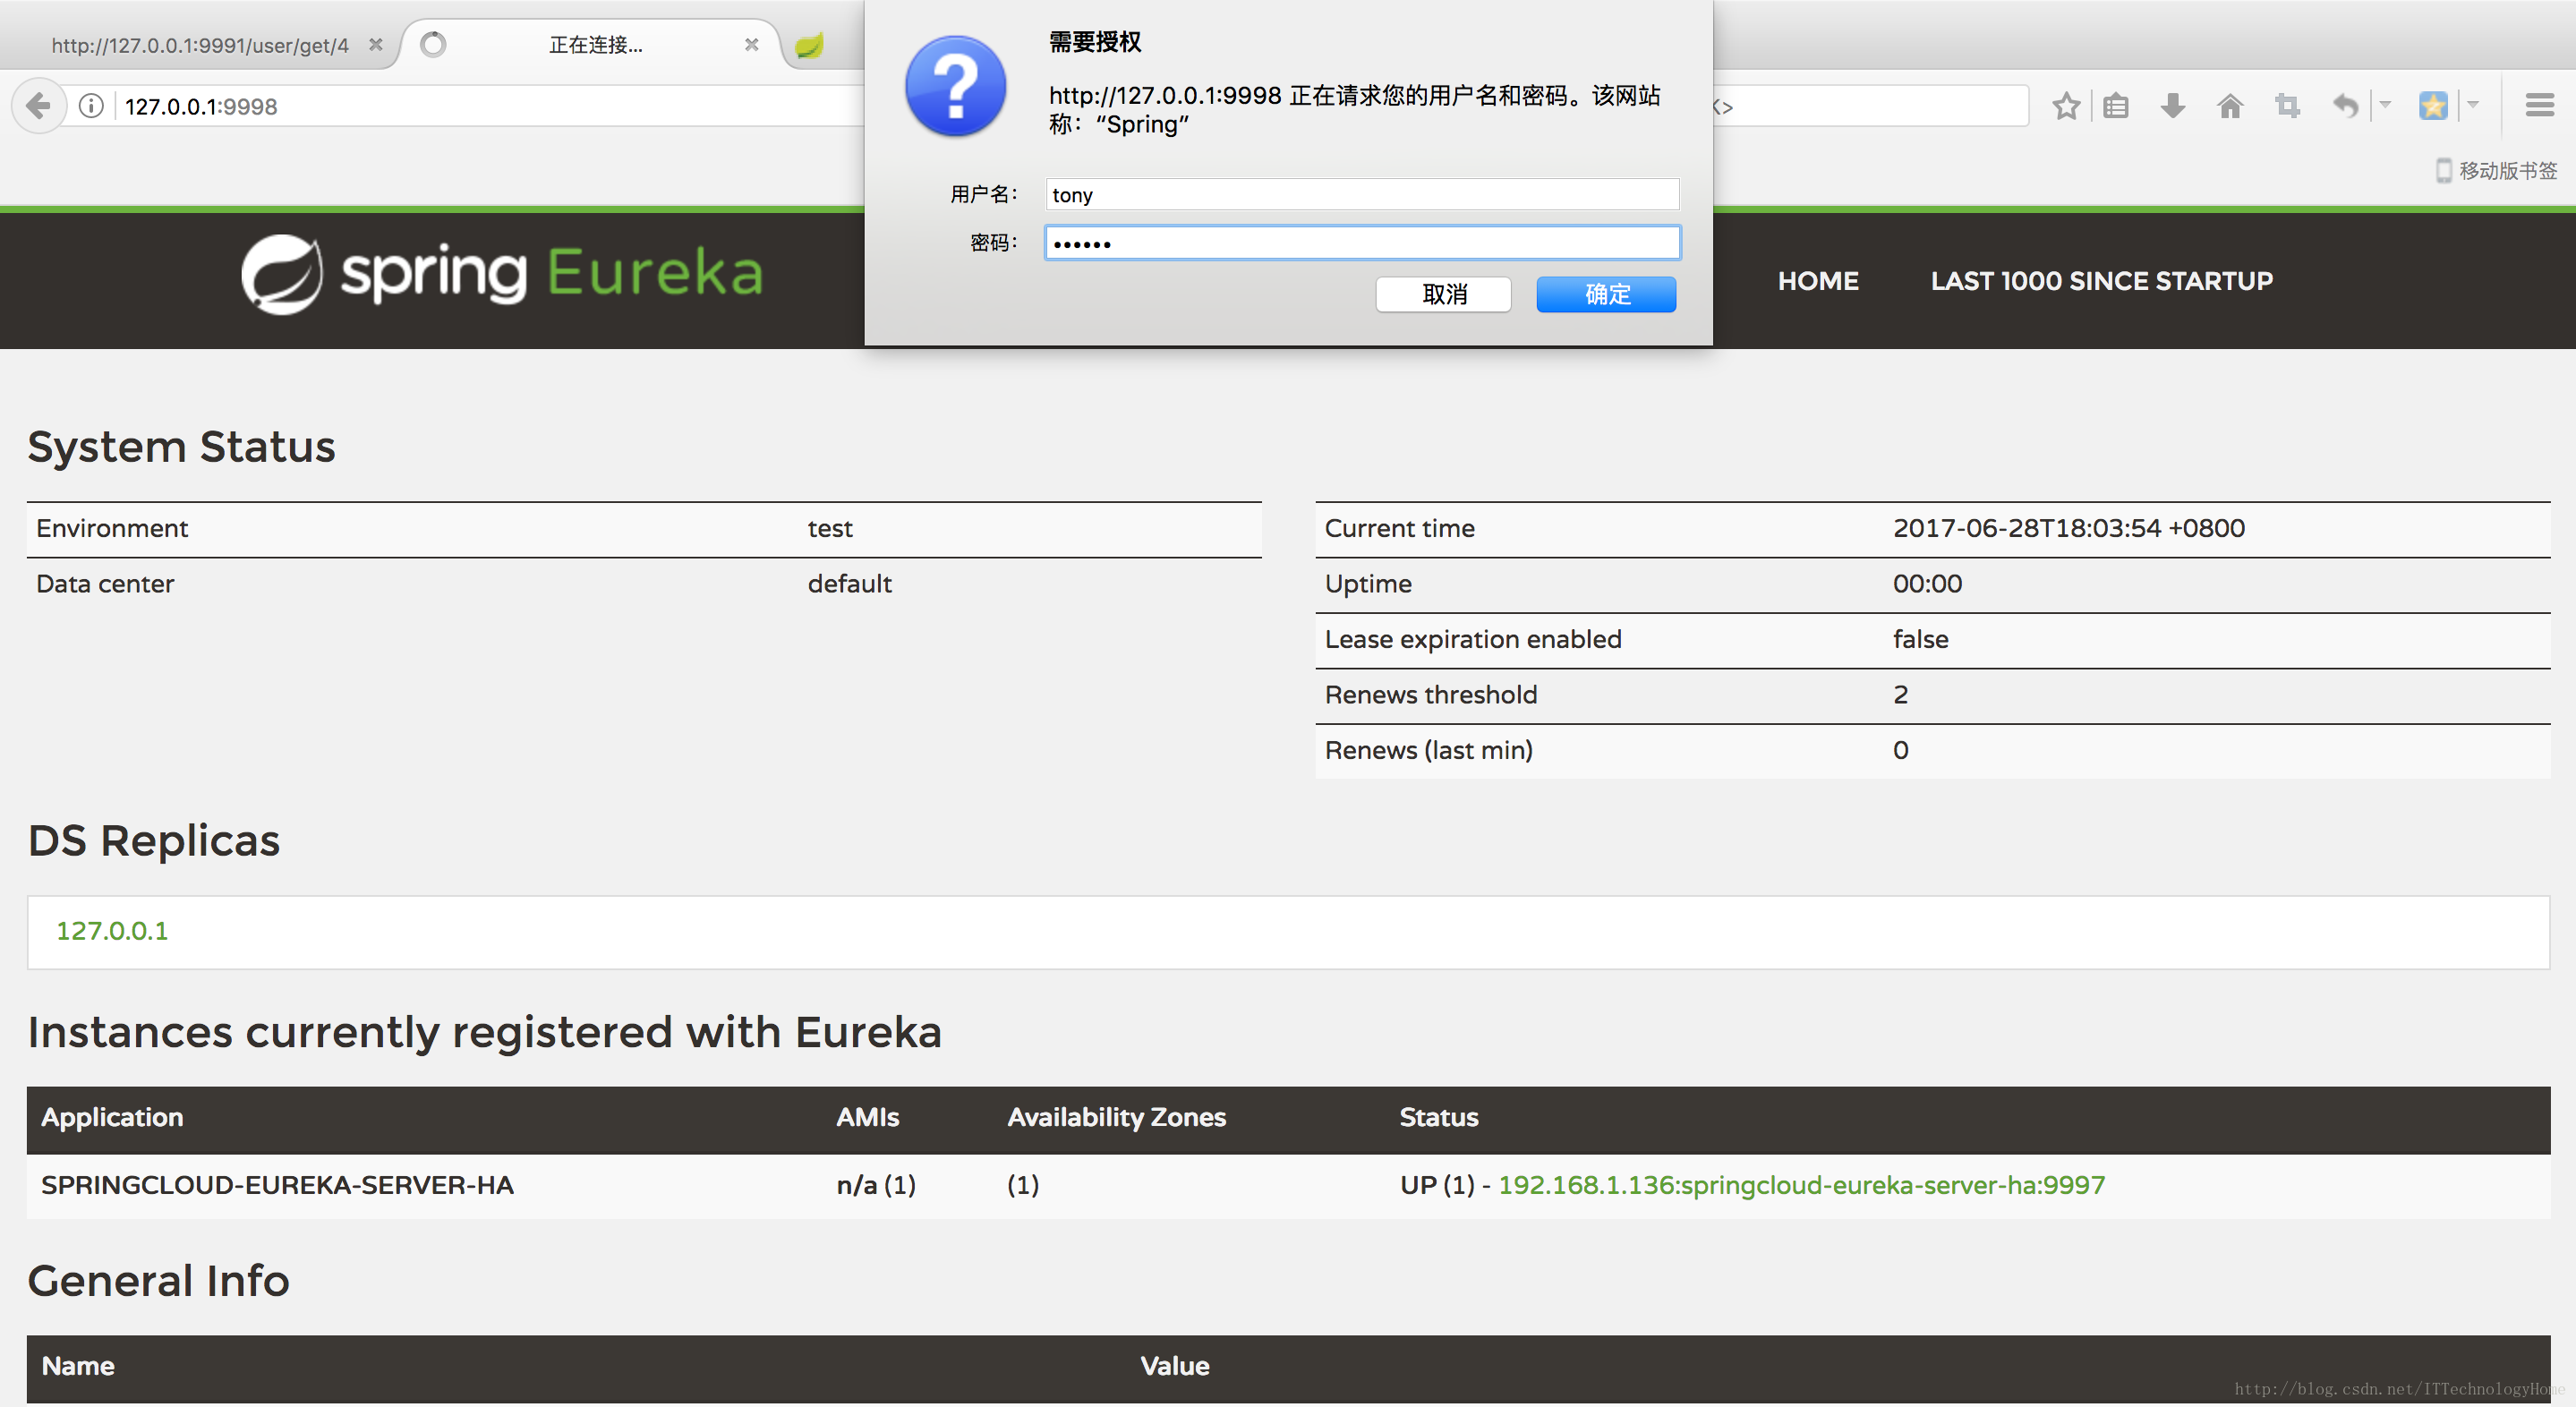Open the HOME navigation link

point(1818,281)
